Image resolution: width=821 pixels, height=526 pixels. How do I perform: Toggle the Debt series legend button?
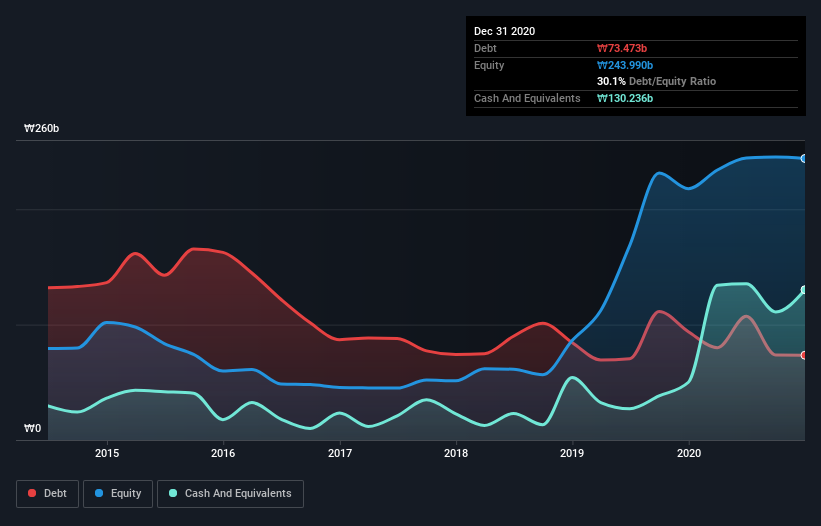(48, 494)
